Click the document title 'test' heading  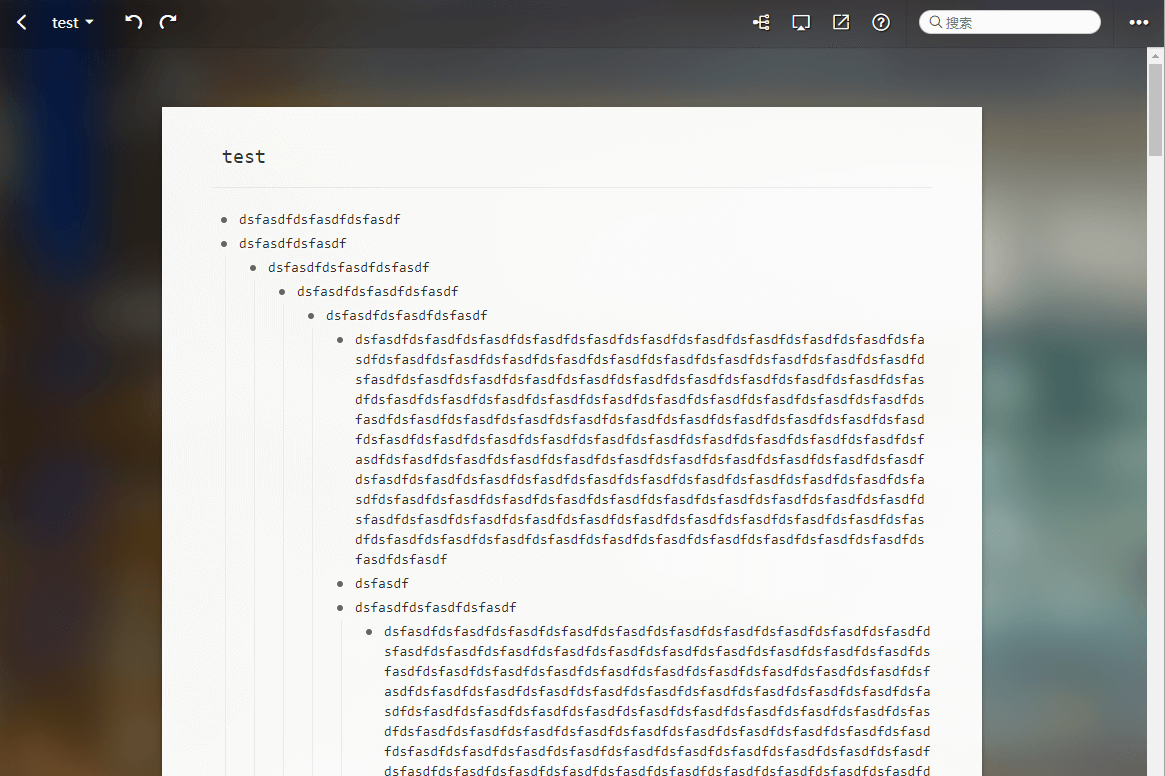244,156
